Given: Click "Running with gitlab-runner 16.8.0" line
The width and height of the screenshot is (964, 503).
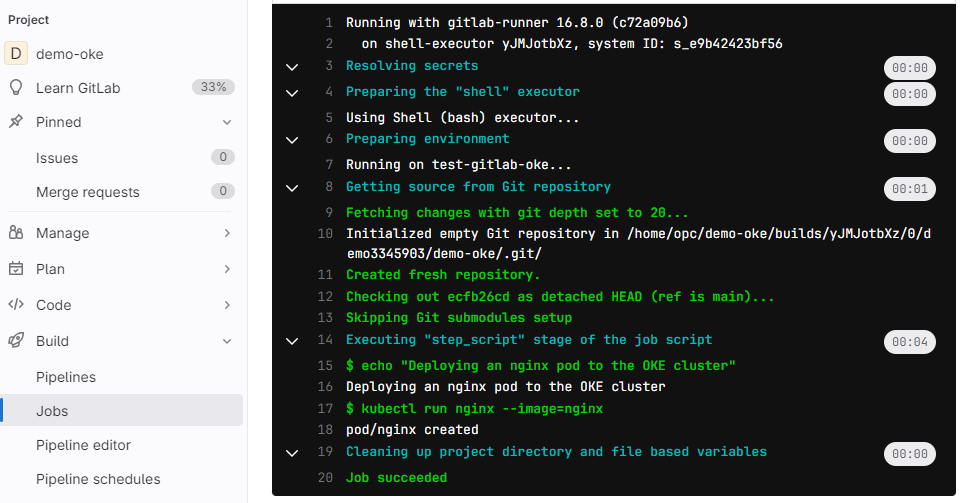Looking at the screenshot, I should [517, 23].
